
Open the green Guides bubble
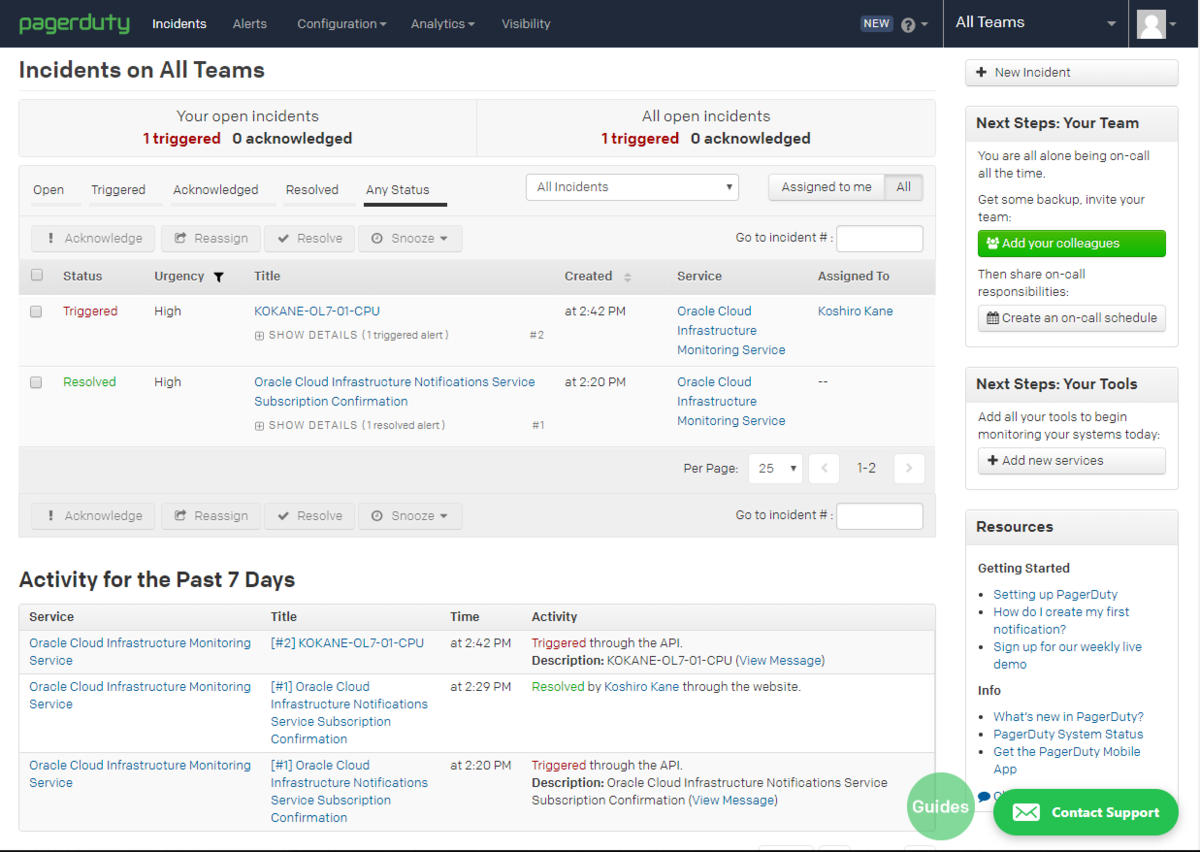click(x=940, y=806)
